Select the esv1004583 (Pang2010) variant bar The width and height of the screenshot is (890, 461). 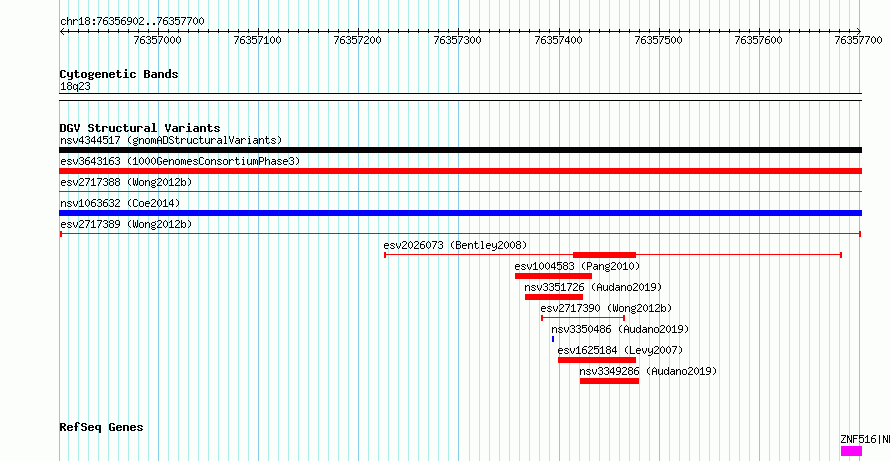pos(553,276)
